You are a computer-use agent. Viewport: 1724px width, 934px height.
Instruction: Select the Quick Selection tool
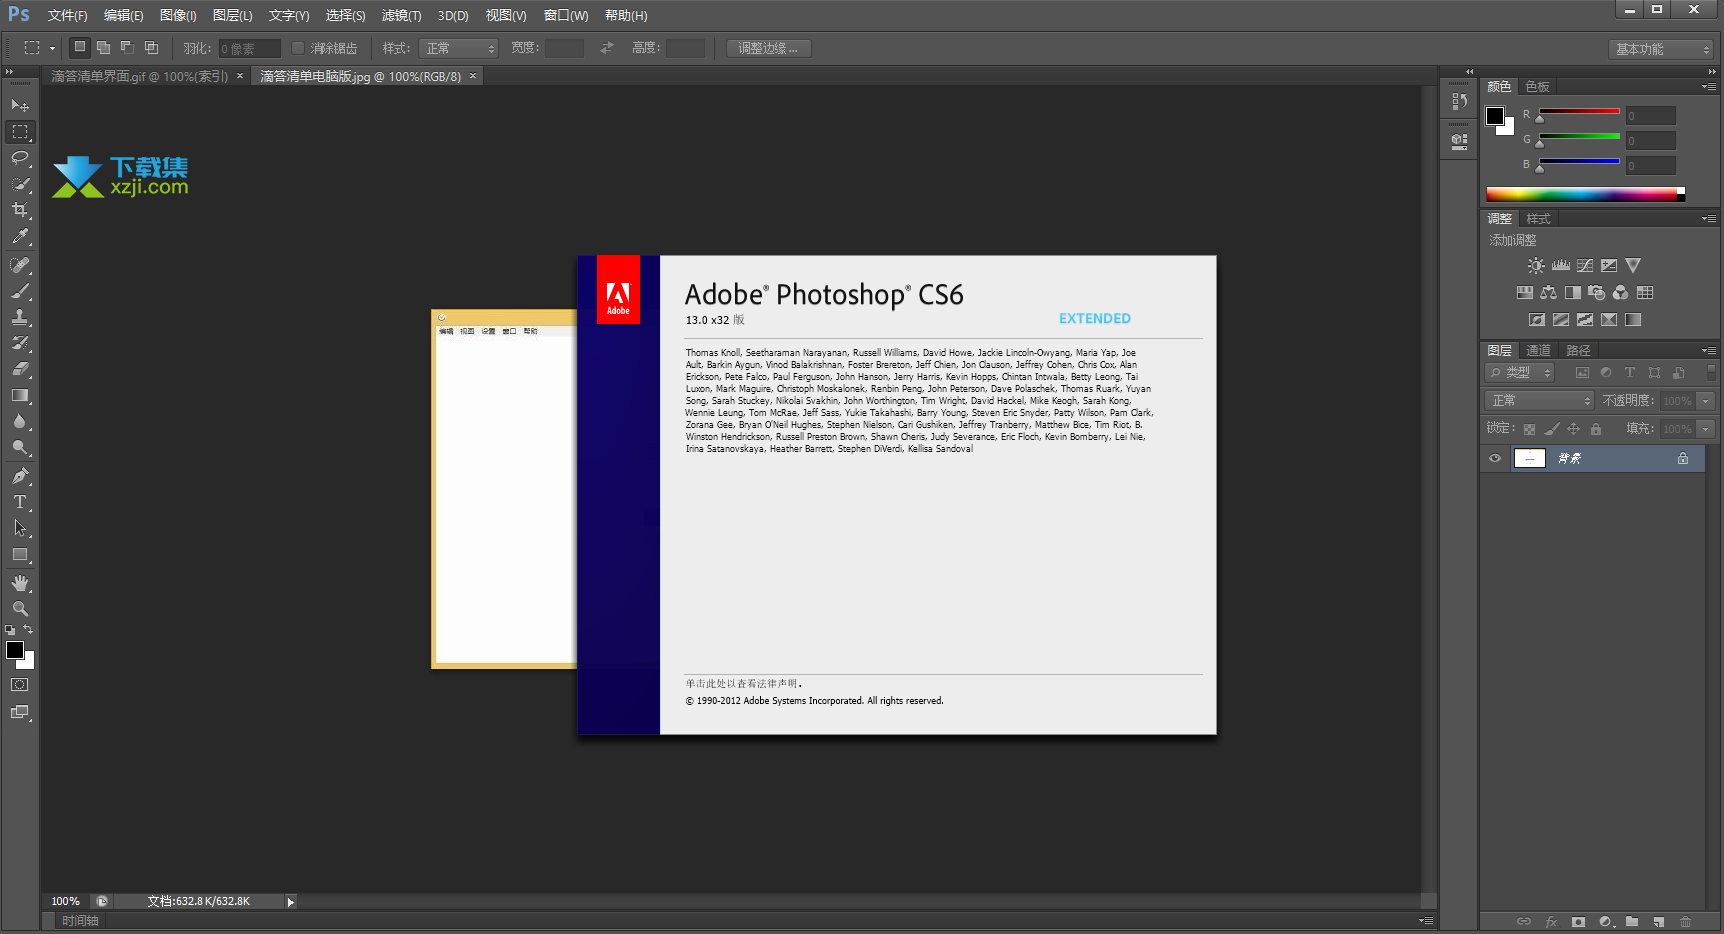[x=20, y=184]
